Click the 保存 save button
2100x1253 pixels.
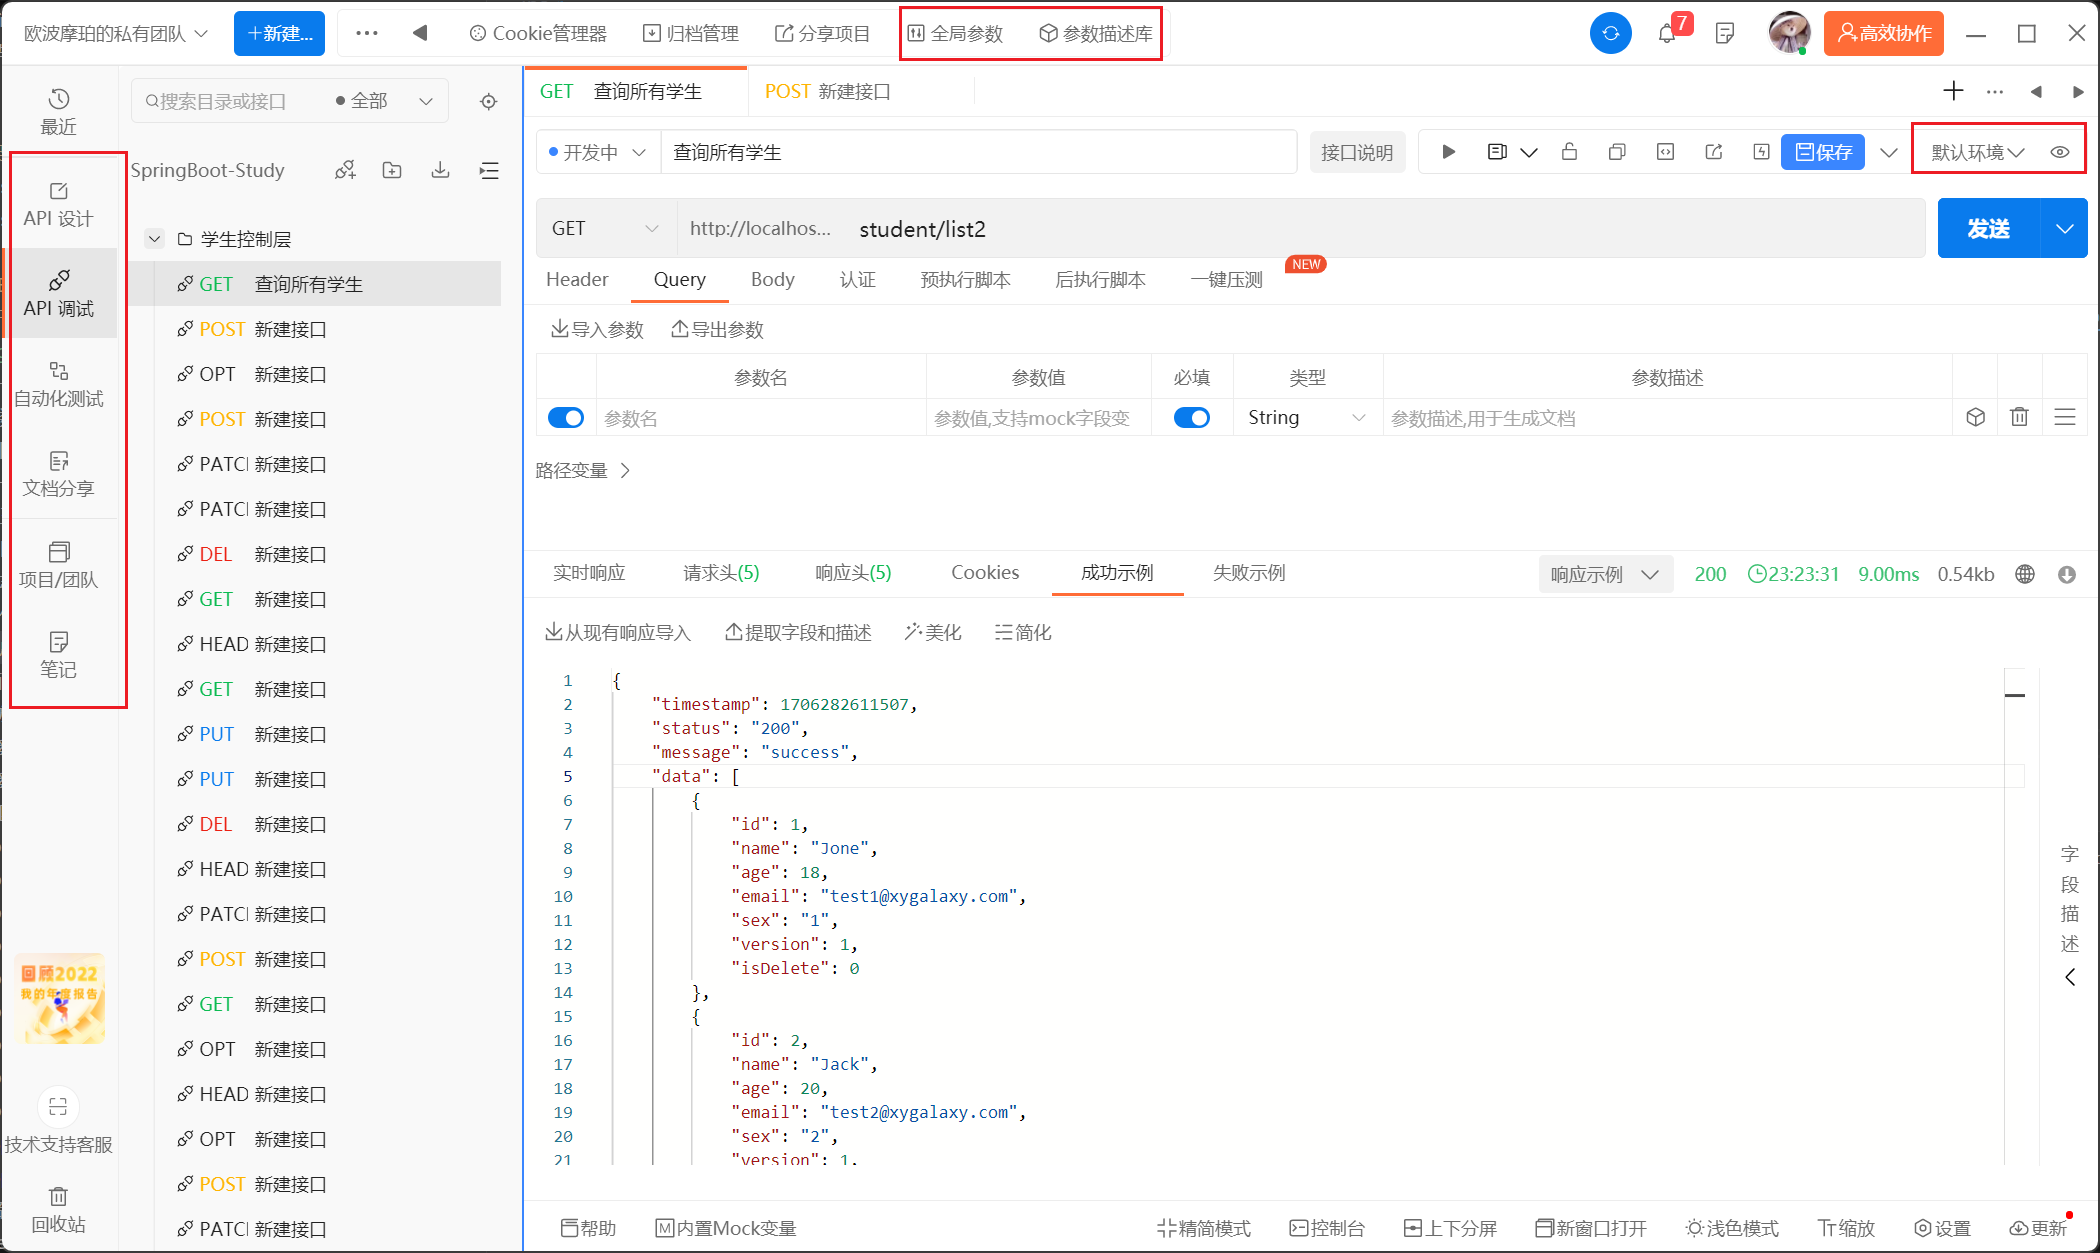pos(1822,152)
